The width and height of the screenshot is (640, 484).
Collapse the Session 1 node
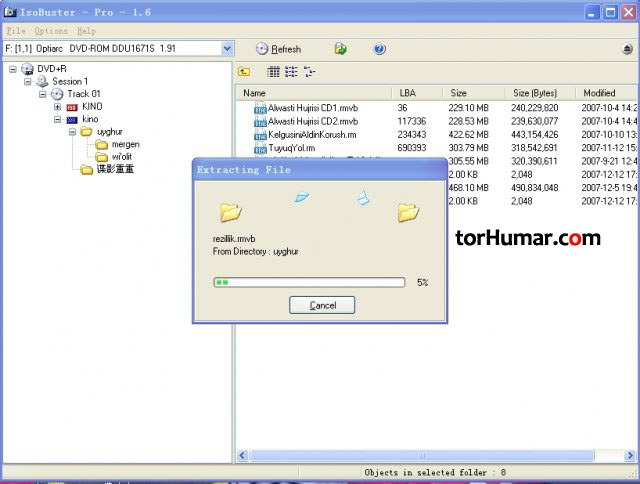(x=28, y=82)
